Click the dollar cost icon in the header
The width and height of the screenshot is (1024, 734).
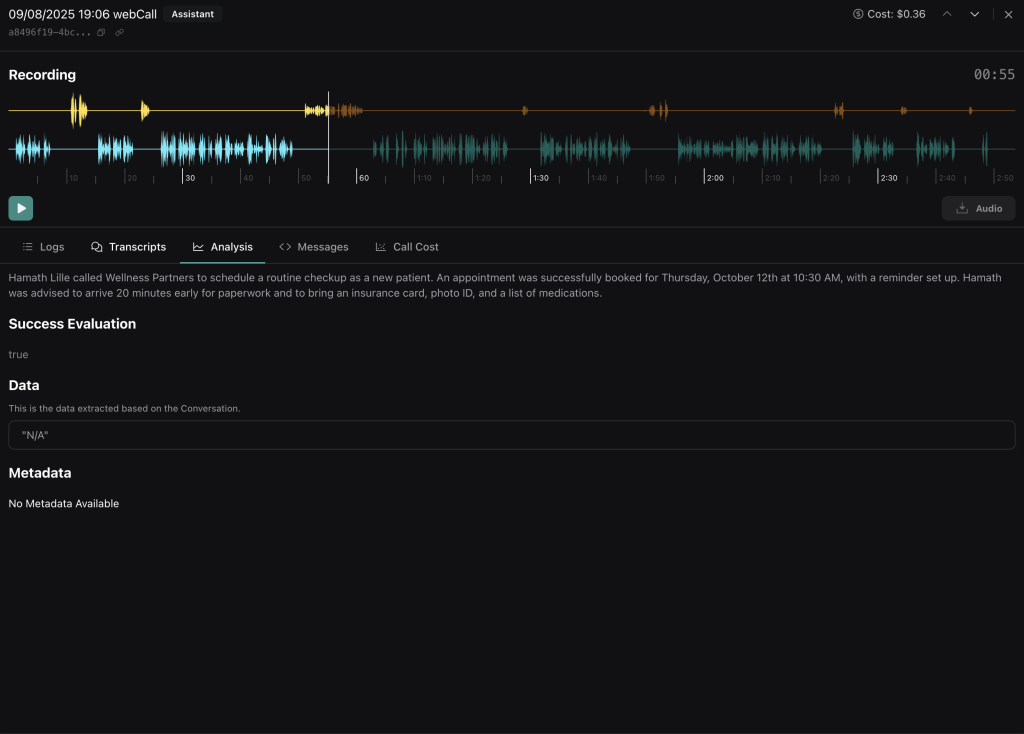pos(858,14)
